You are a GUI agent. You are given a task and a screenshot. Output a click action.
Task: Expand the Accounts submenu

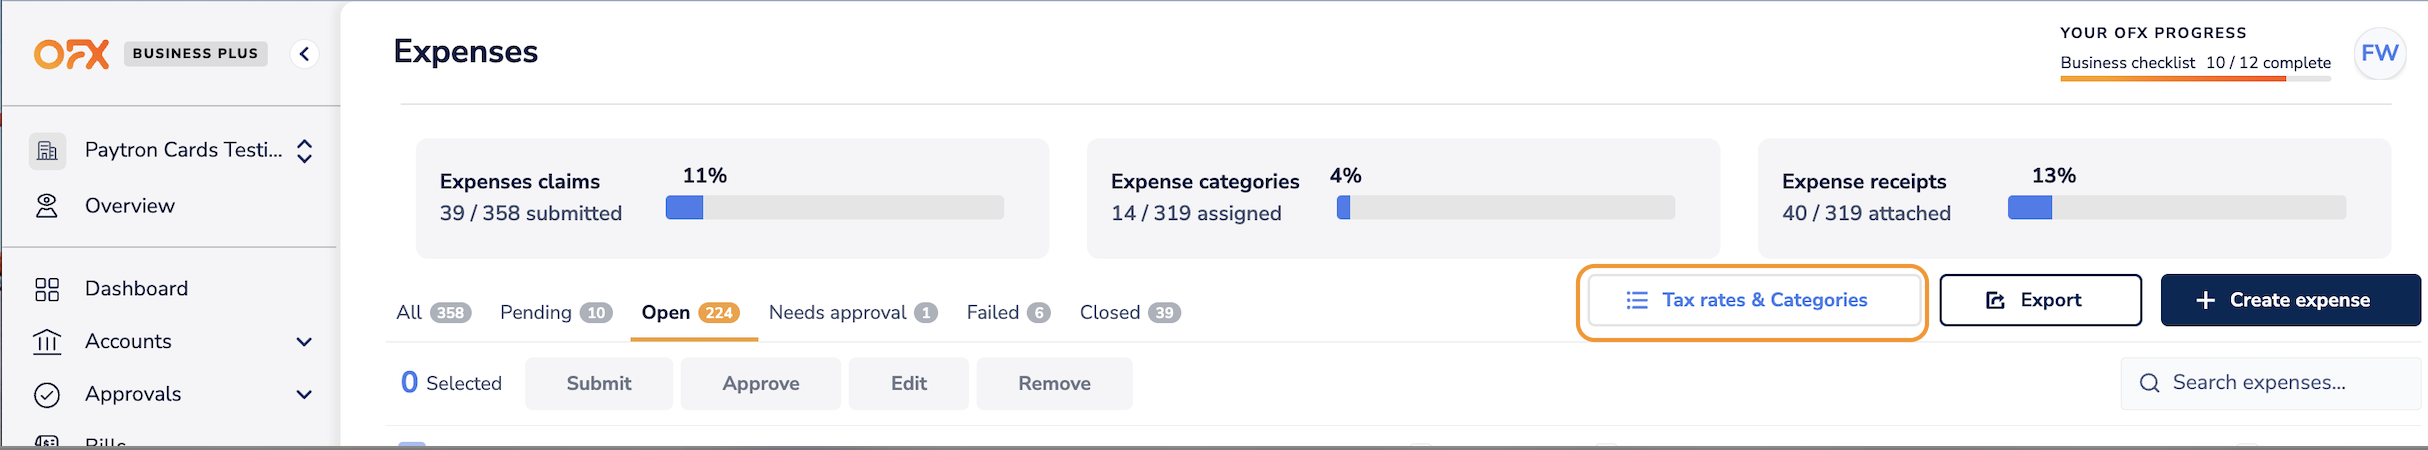tap(304, 342)
